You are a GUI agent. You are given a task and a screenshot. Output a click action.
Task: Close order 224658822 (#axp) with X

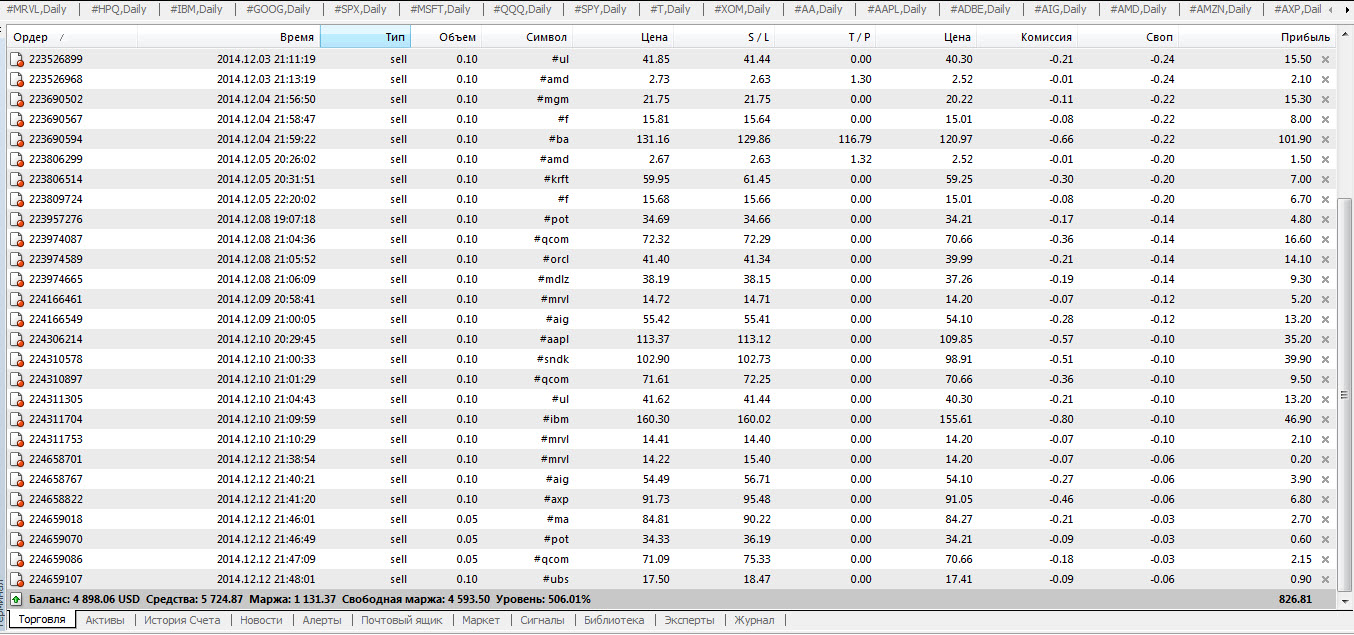pyautogui.click(x=1326, y=499)
